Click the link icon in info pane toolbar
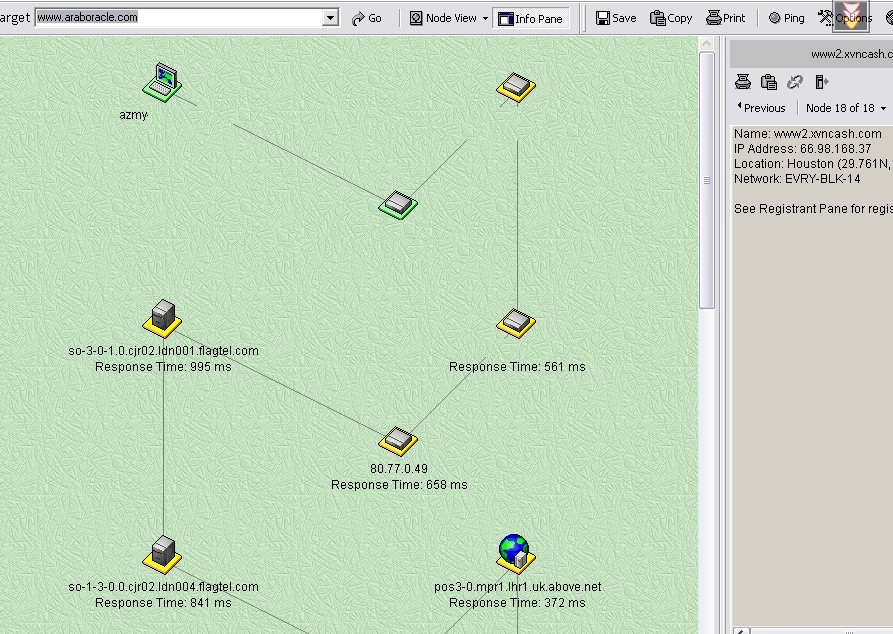This screenshot has width=893, height=634. [x=795, y=82]
